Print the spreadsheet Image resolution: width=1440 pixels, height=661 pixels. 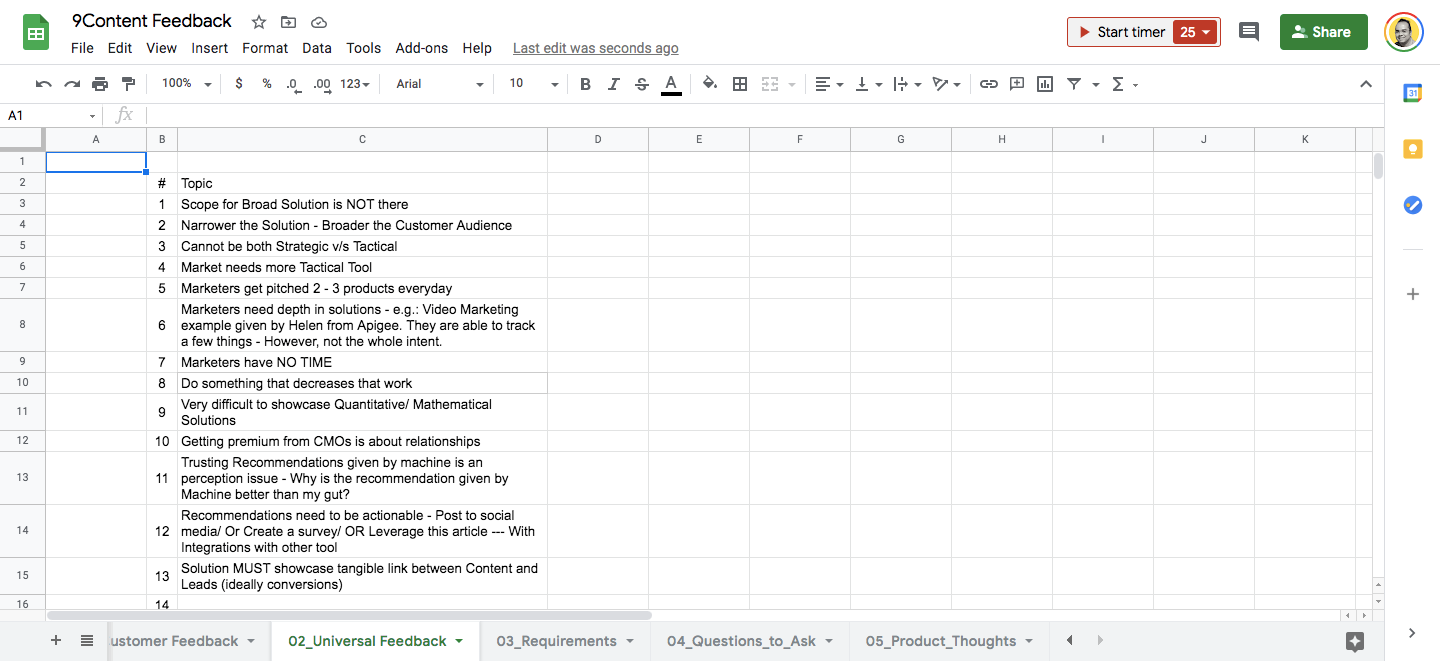pyautogui.click(x=100, y=84)
